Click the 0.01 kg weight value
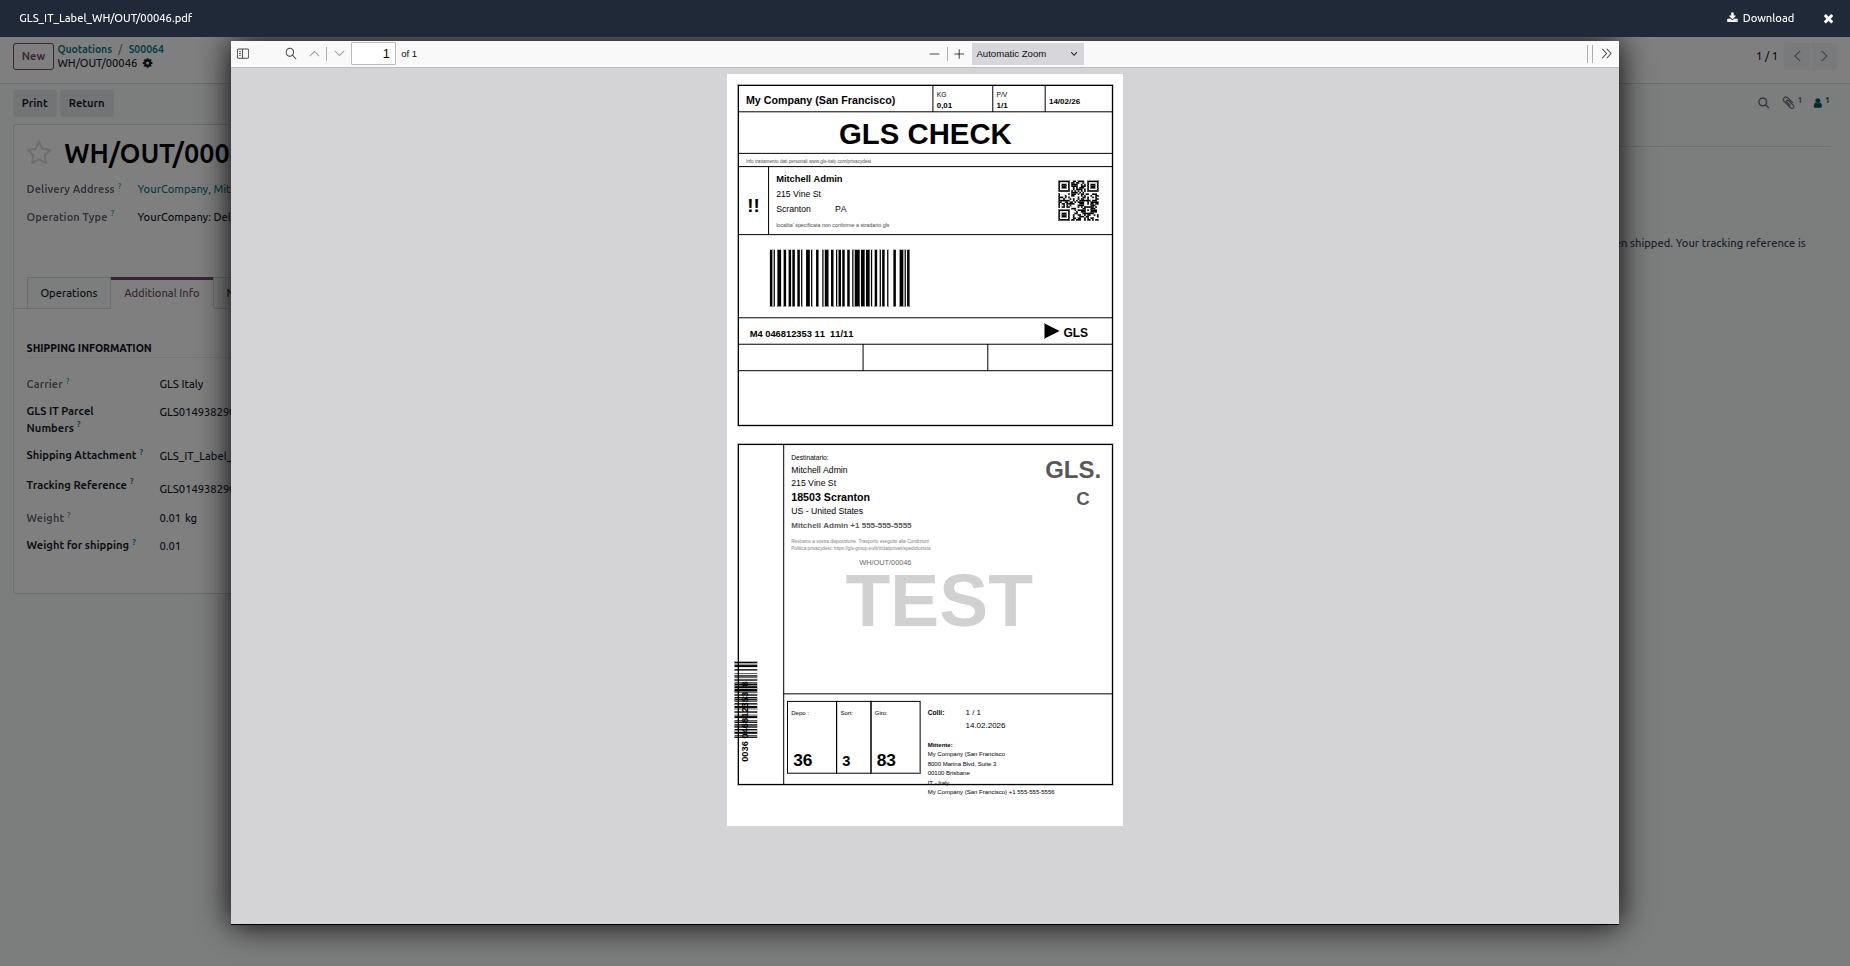The width and height of the screenshot is (1850, 966). click(x=178, y=518)
